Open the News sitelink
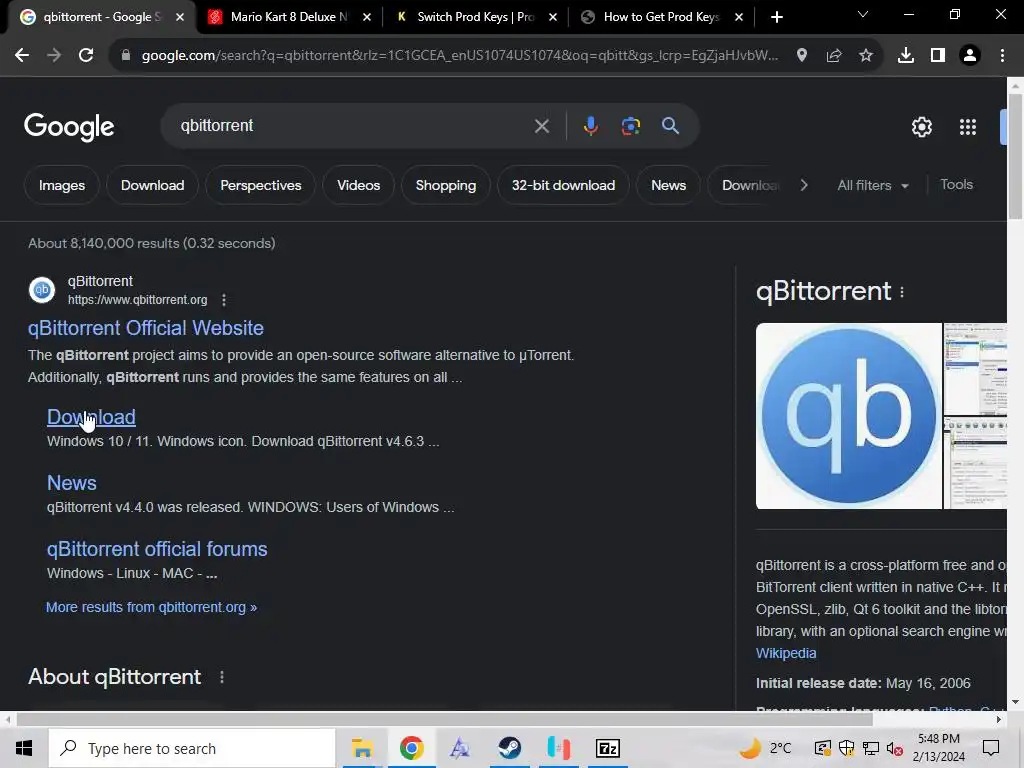Viewport: 1024px width, 768px height. pyautogui.click(x=72, y=483)
